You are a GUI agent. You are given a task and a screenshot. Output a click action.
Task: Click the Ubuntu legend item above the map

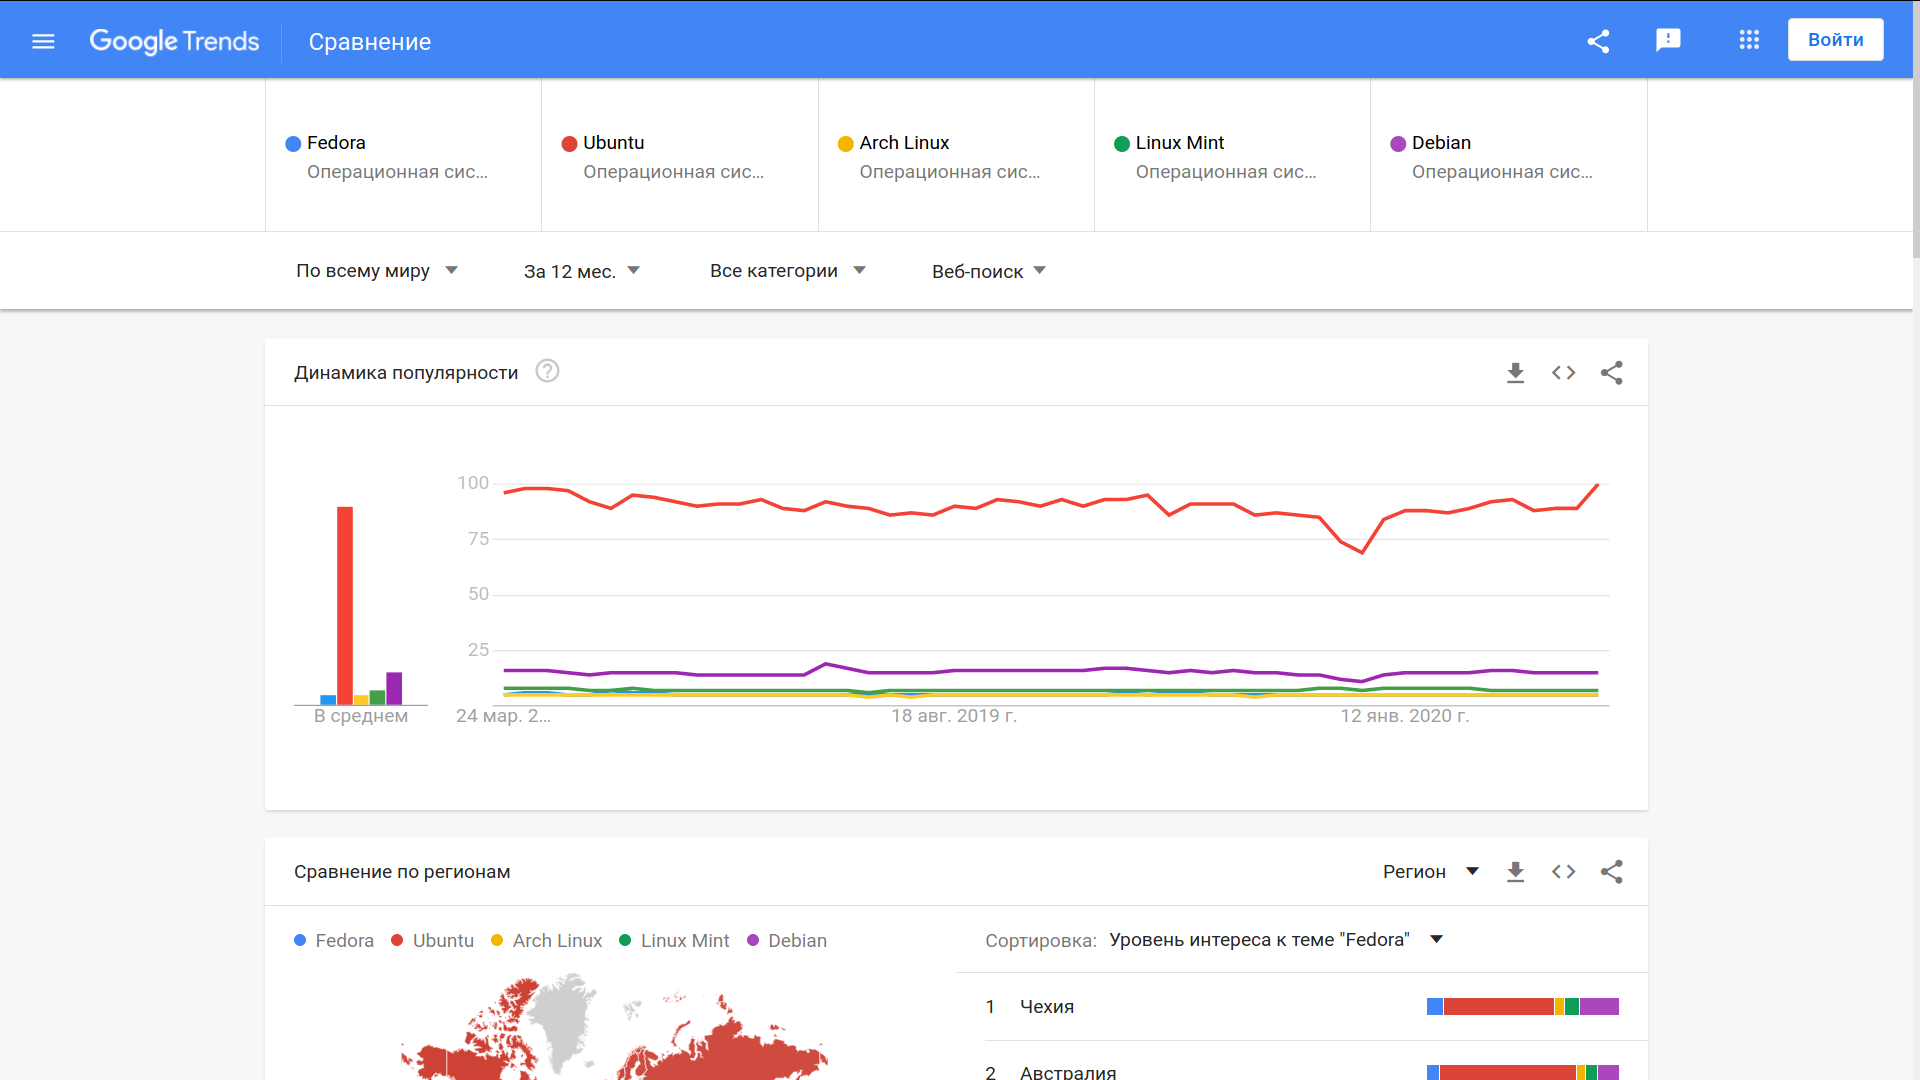point(433,941)
